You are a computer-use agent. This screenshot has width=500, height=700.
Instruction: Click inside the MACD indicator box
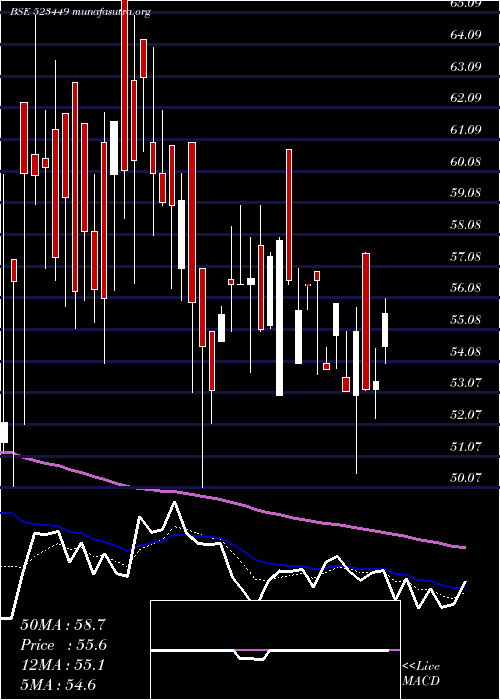point(275,650)
